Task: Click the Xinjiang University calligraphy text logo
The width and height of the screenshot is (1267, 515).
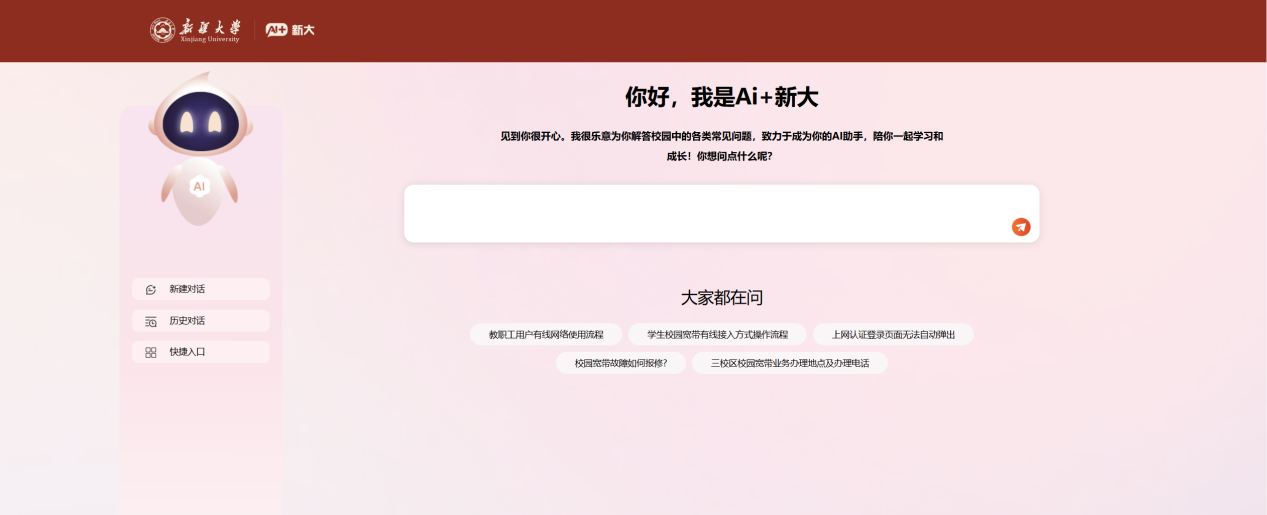Action: point(210,29)
